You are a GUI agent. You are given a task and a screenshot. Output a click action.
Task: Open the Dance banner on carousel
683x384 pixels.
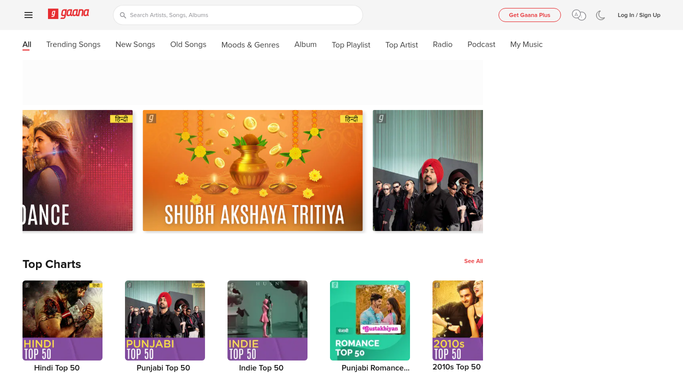tap(78, 171)
